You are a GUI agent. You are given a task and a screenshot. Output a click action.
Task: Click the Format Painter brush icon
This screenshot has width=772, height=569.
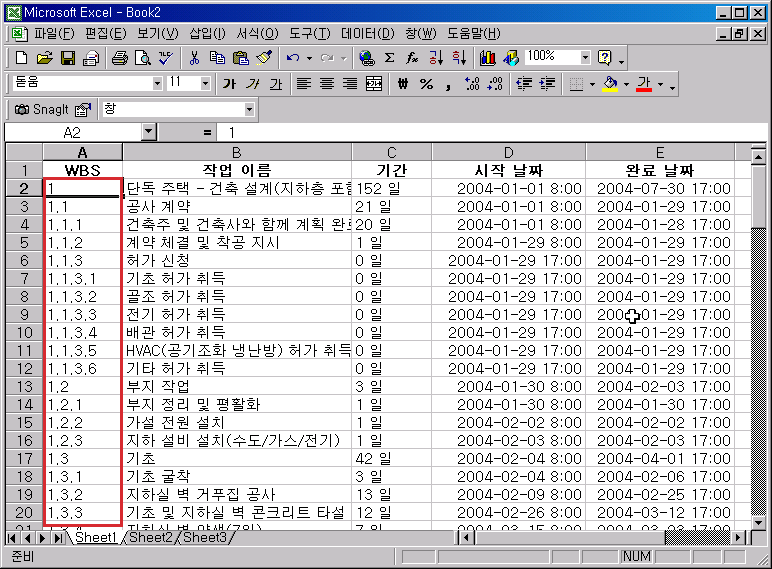click(x=264, y=58)
